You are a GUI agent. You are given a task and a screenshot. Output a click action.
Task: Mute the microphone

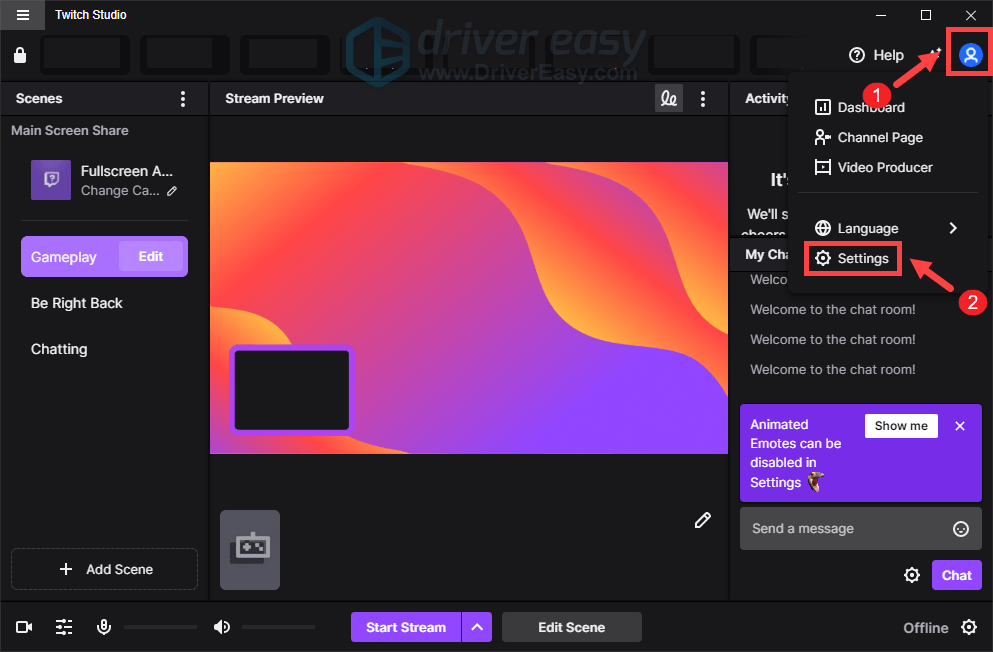(x=104, y=627)
